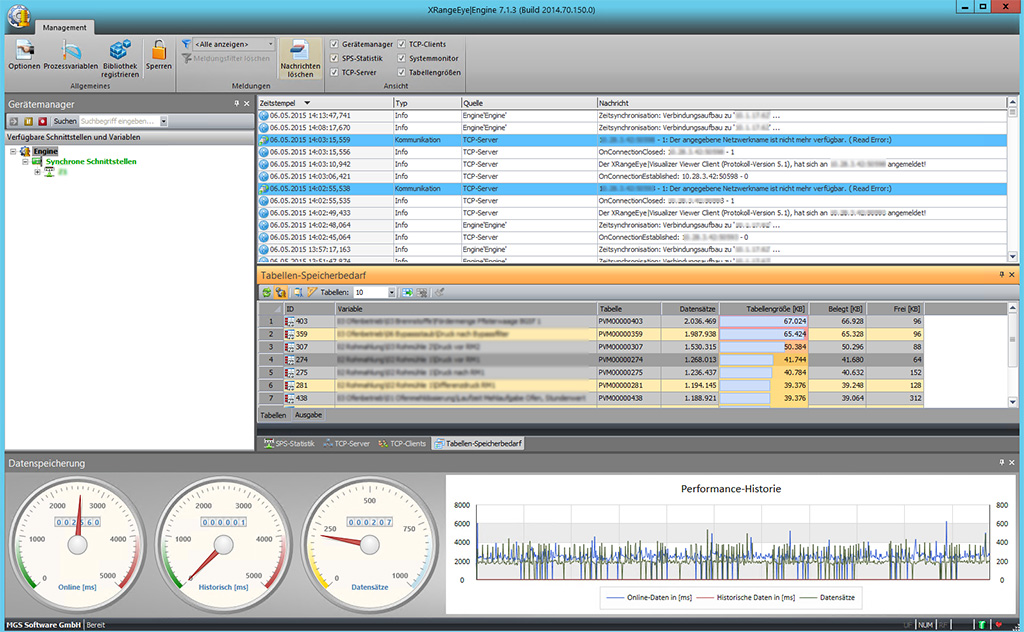This screenshot has height=632, width=1024.
Task: Click the Prozessvariablen ribbon icon
Action: pyautogui.click(x=70, y=54)
